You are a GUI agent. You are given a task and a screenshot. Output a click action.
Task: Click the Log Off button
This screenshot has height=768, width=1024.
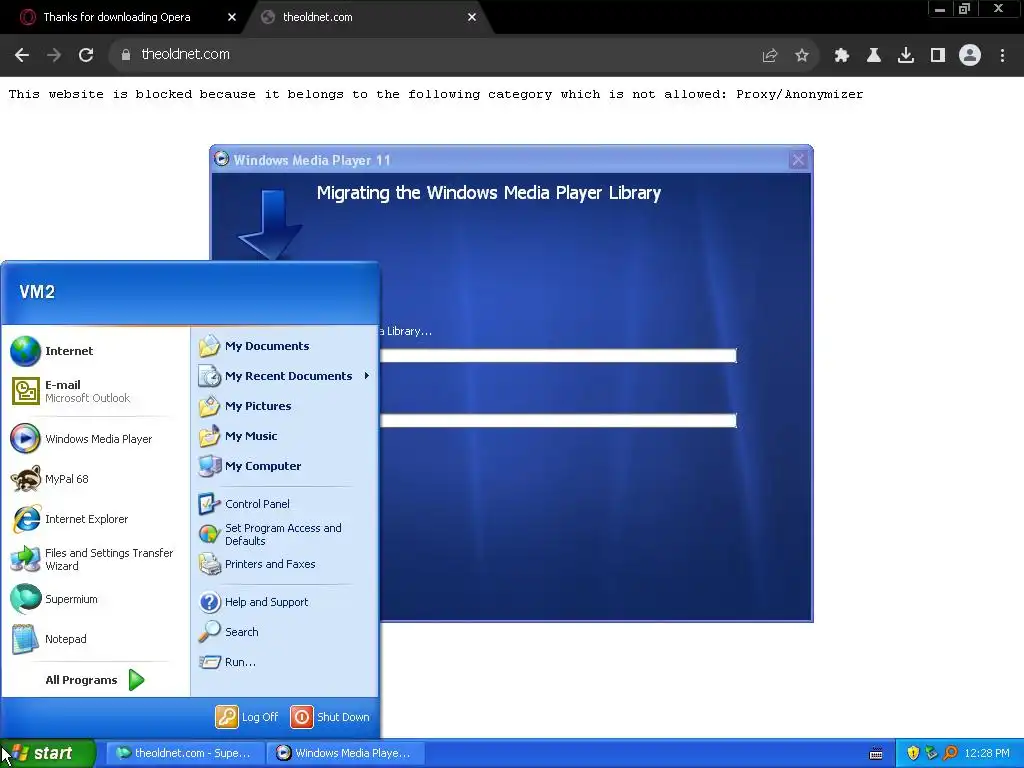click(247, 717)
